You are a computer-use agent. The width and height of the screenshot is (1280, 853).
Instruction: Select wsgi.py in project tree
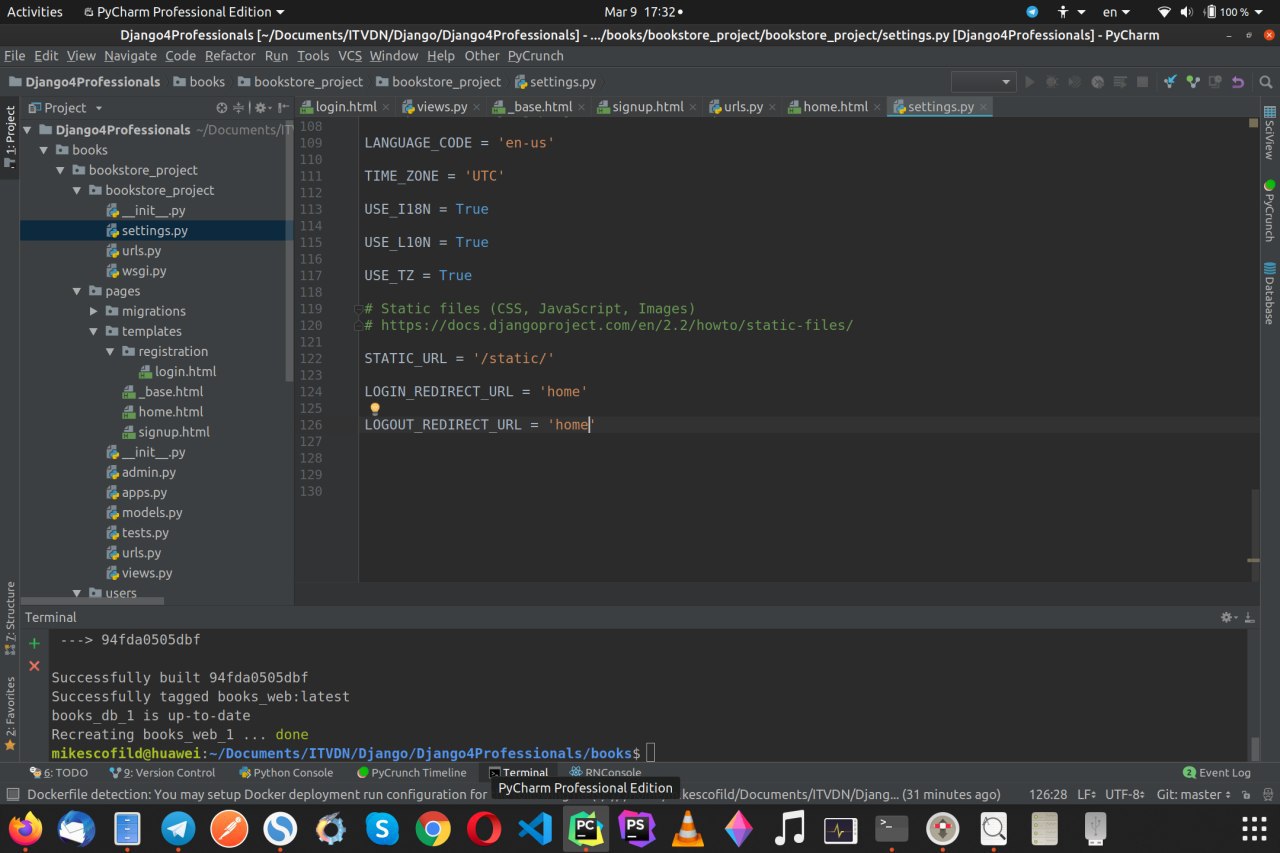144,271
